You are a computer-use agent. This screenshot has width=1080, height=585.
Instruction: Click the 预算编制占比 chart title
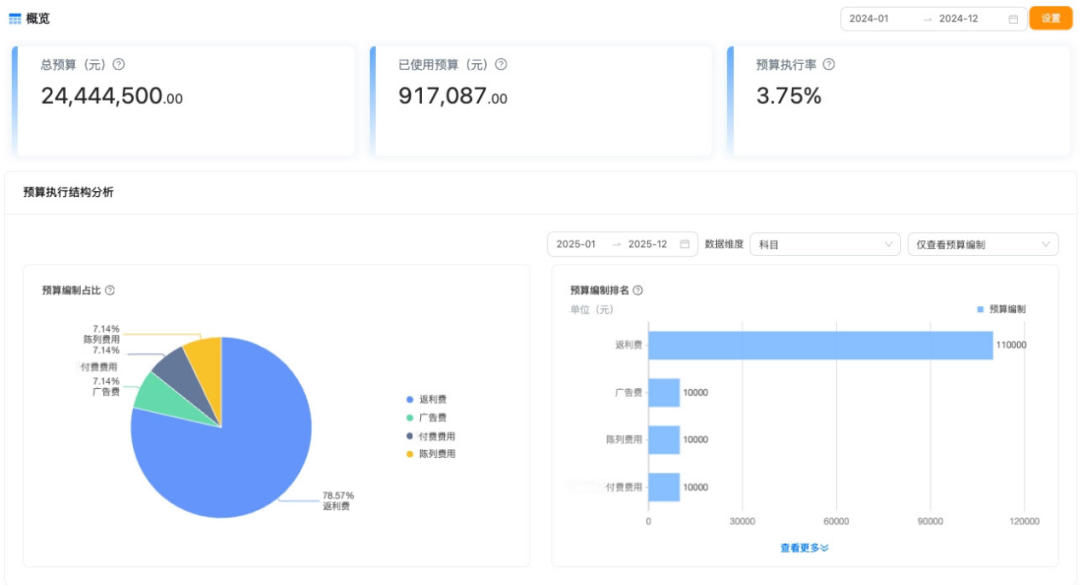coord(72,290)
